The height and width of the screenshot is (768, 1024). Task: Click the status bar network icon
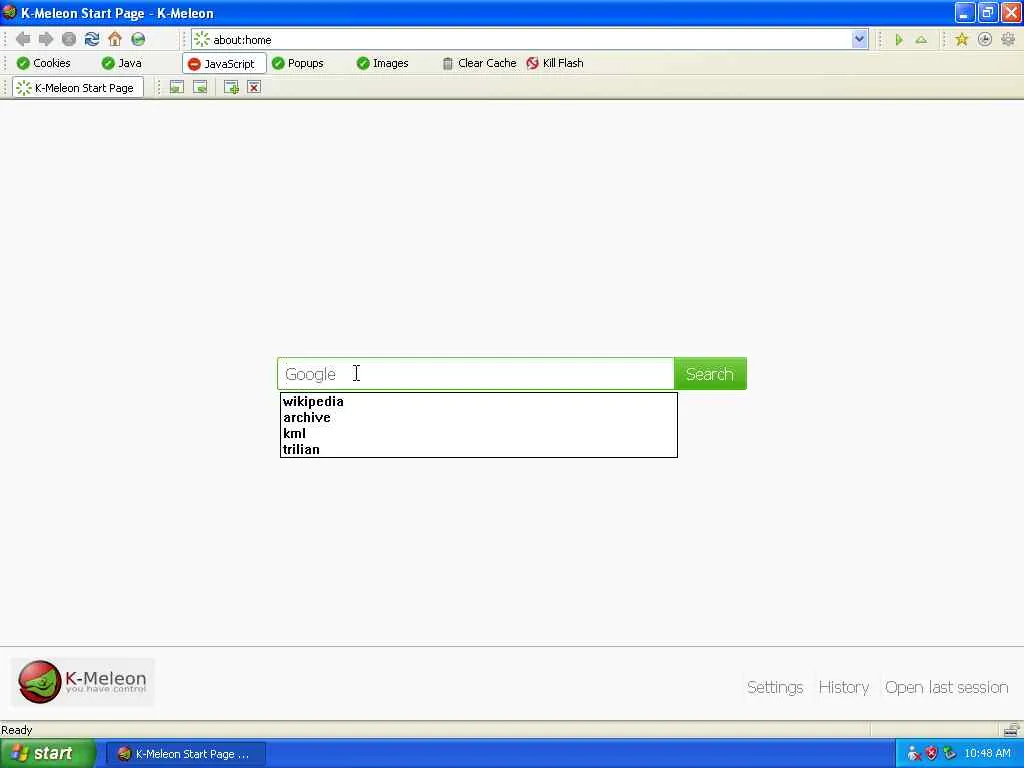click(1012, 729)
